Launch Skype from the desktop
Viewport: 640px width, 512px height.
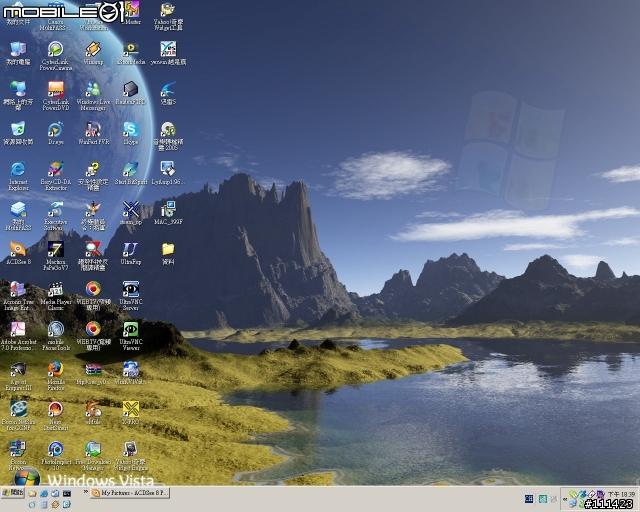point(131,133)
